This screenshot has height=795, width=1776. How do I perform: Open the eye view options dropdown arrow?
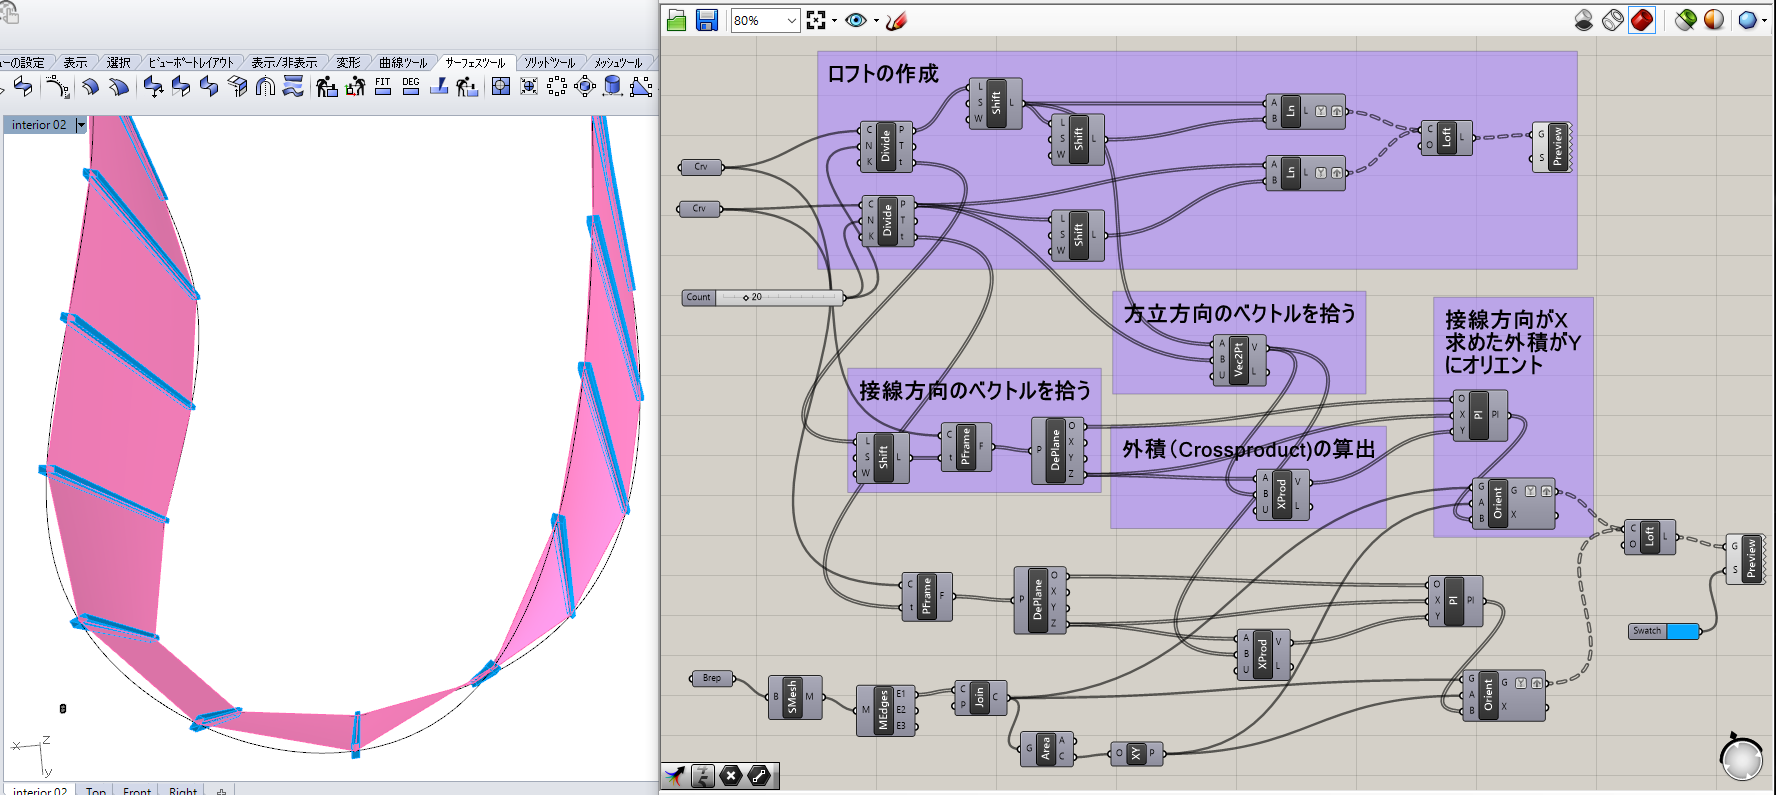[876, 21]
